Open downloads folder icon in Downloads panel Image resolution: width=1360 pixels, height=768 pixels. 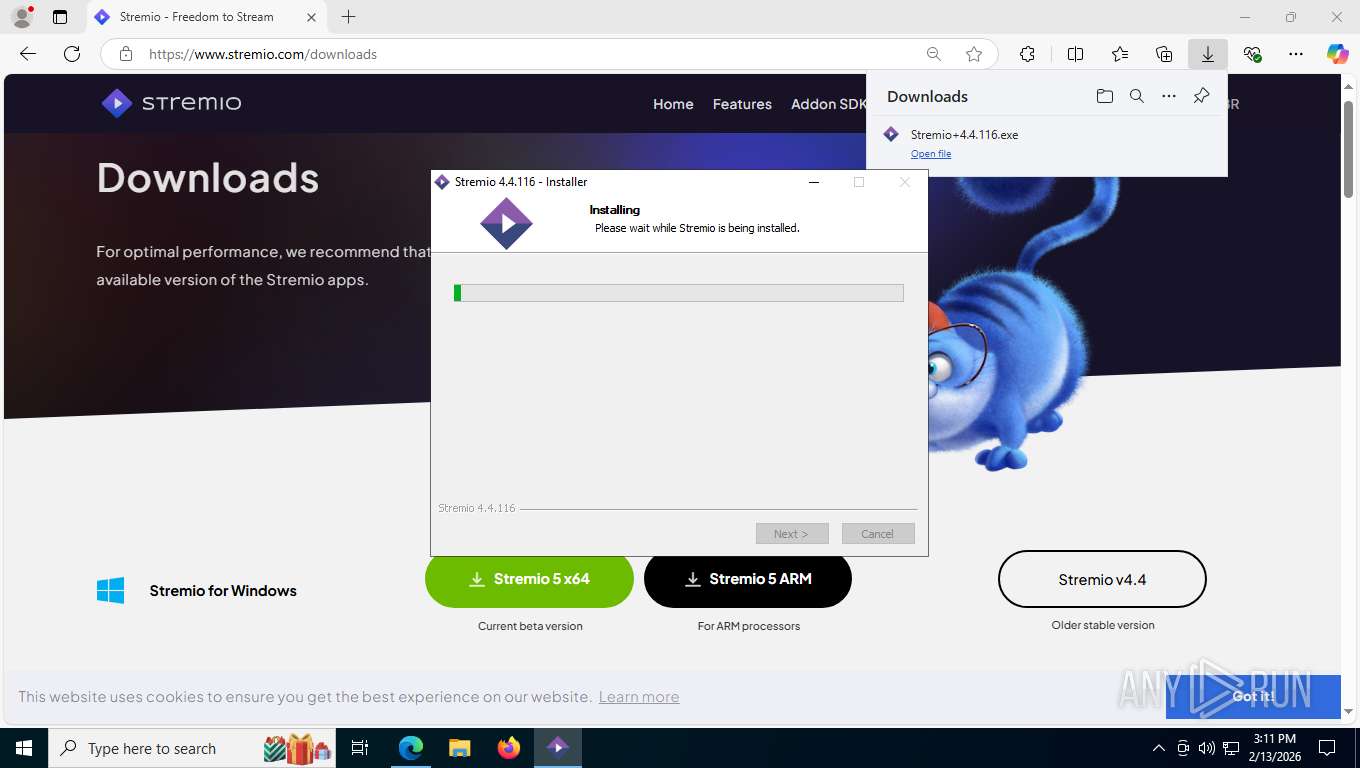1104,96
